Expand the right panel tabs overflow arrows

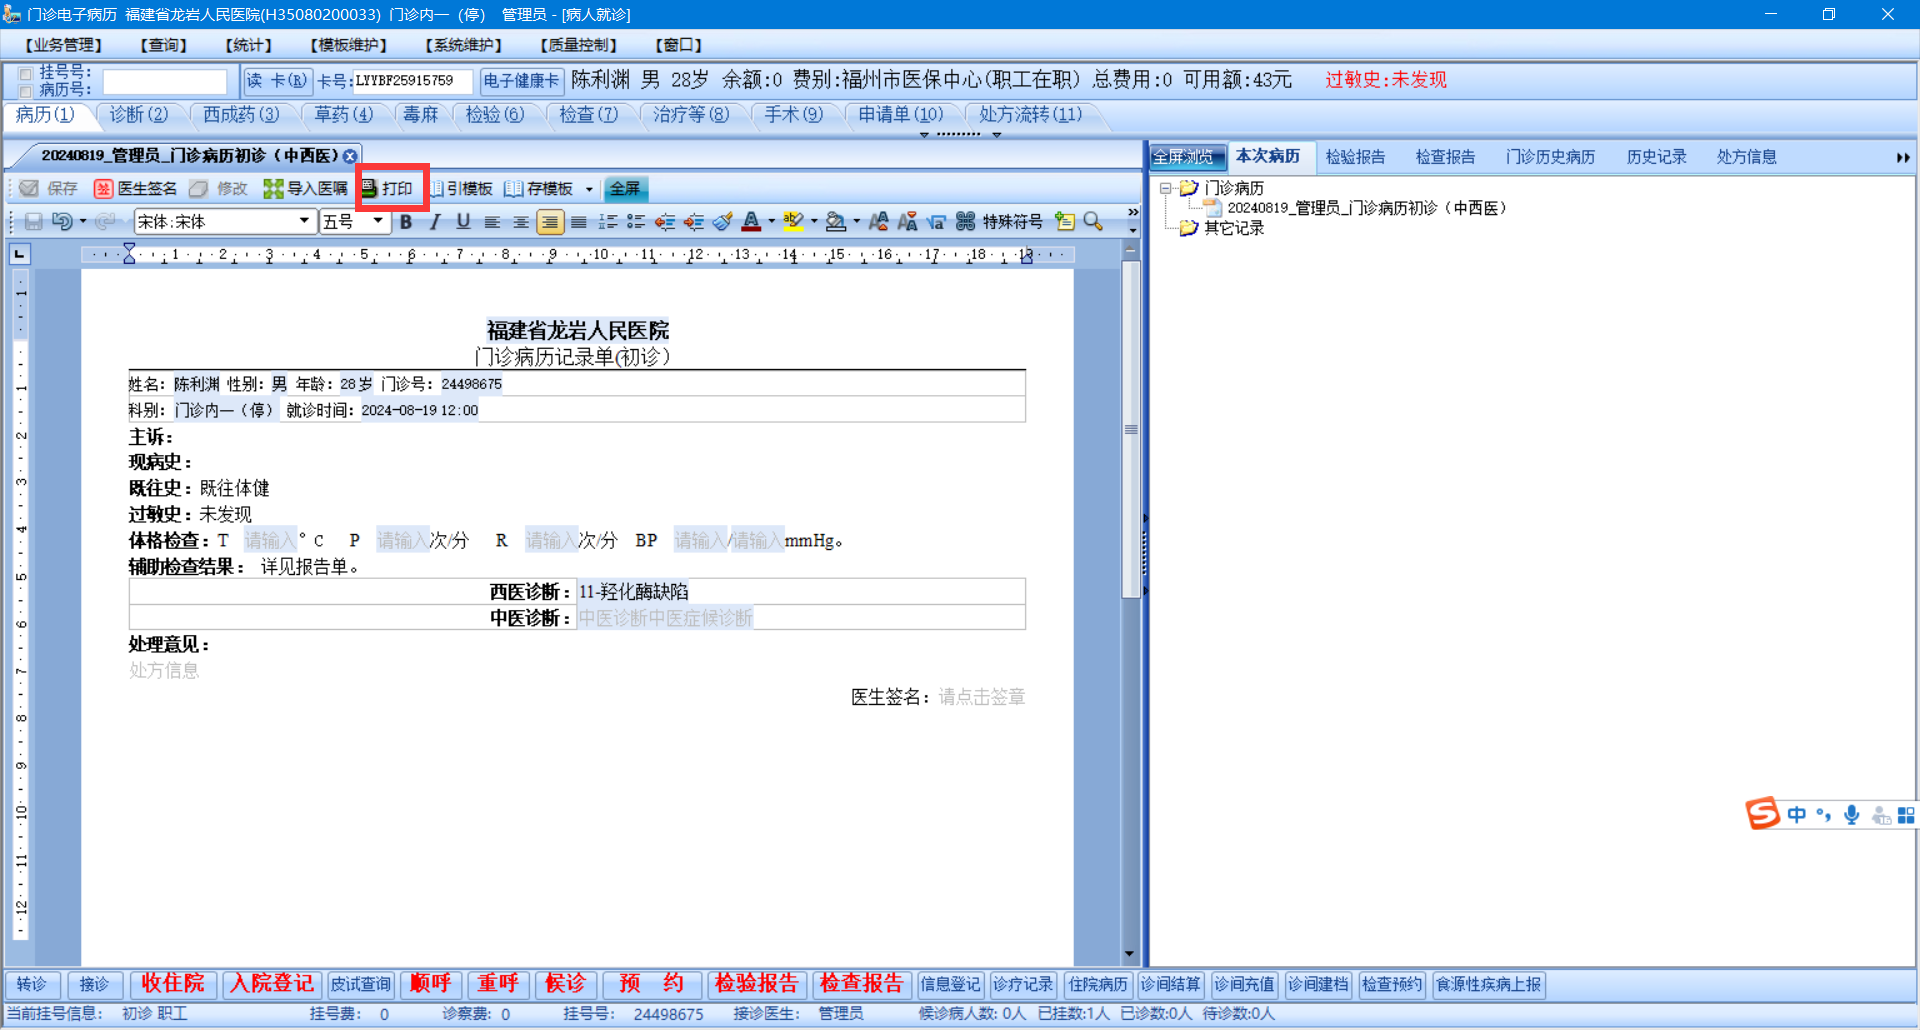(x=1902, y=158)
